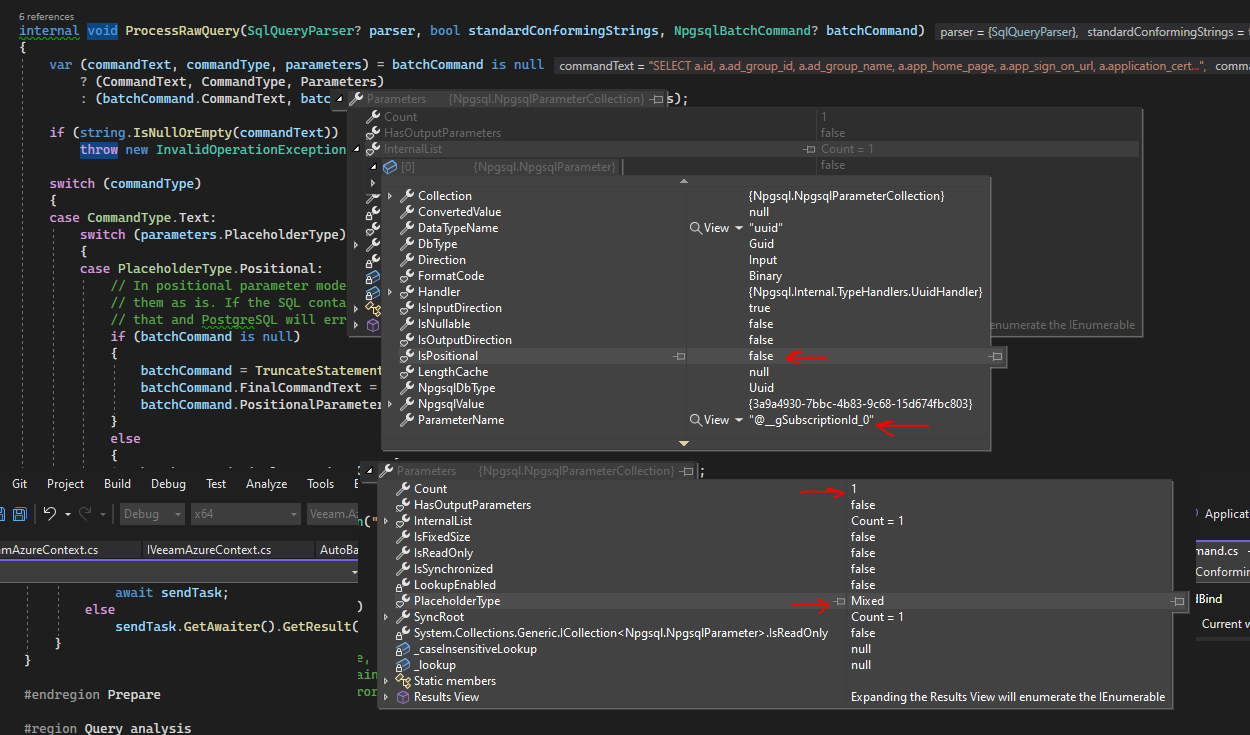The image size is (1250, 735).
Task: Expand the Handler property node
Action: point(390,292)
